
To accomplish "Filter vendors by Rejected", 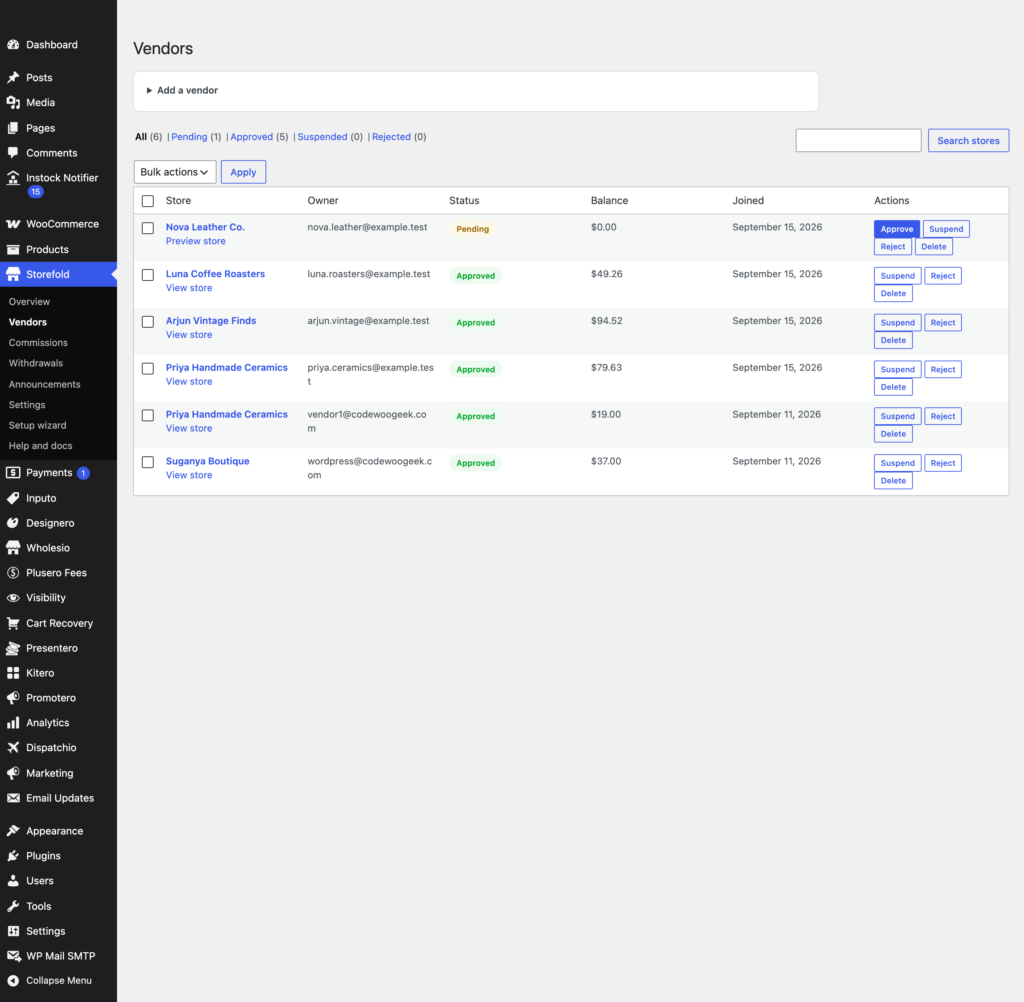I will click(x=391, y=137).
